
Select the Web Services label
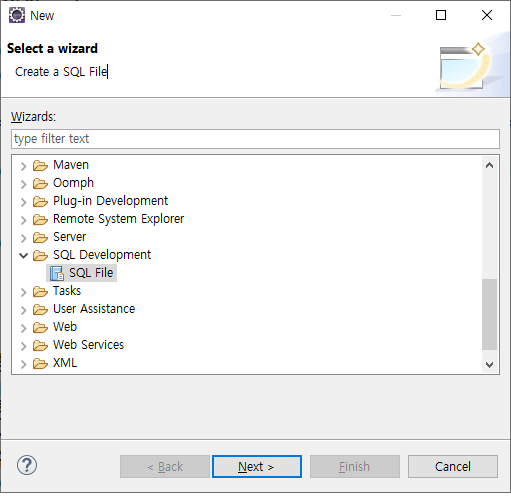pos(88,345)
